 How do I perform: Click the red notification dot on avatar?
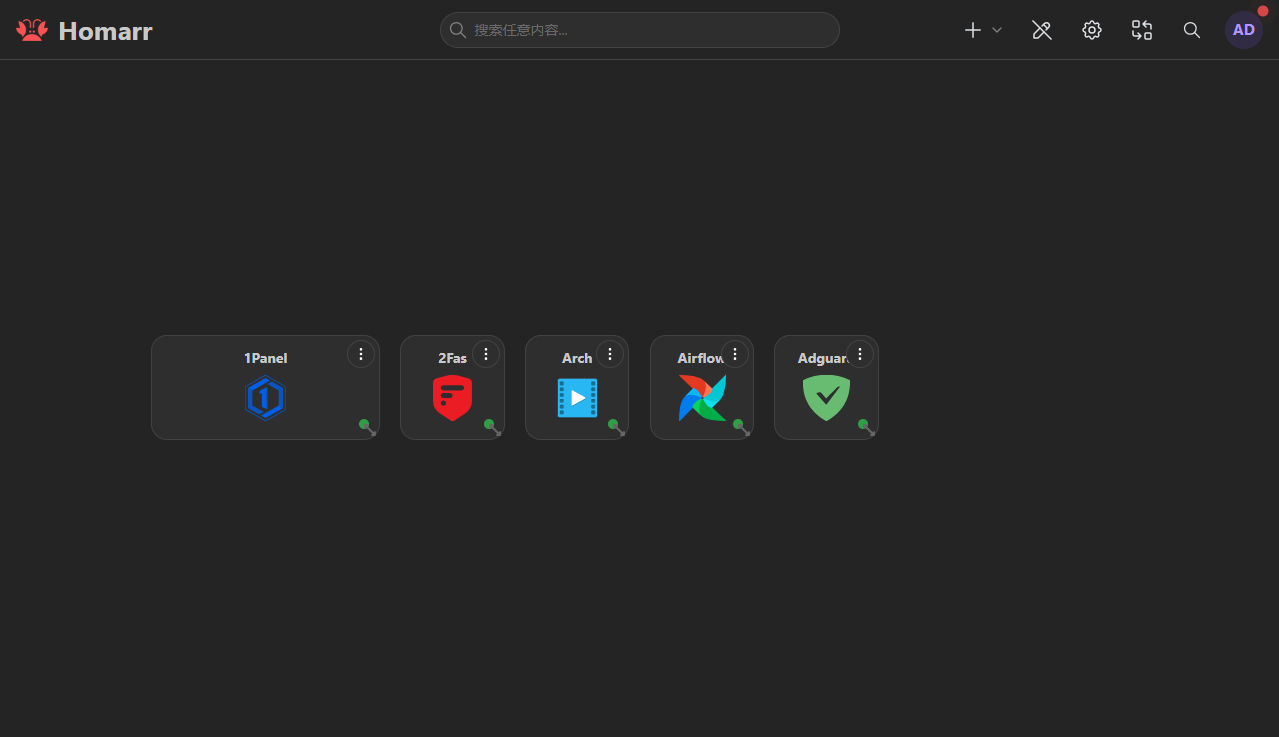(x=1263, y=11)
